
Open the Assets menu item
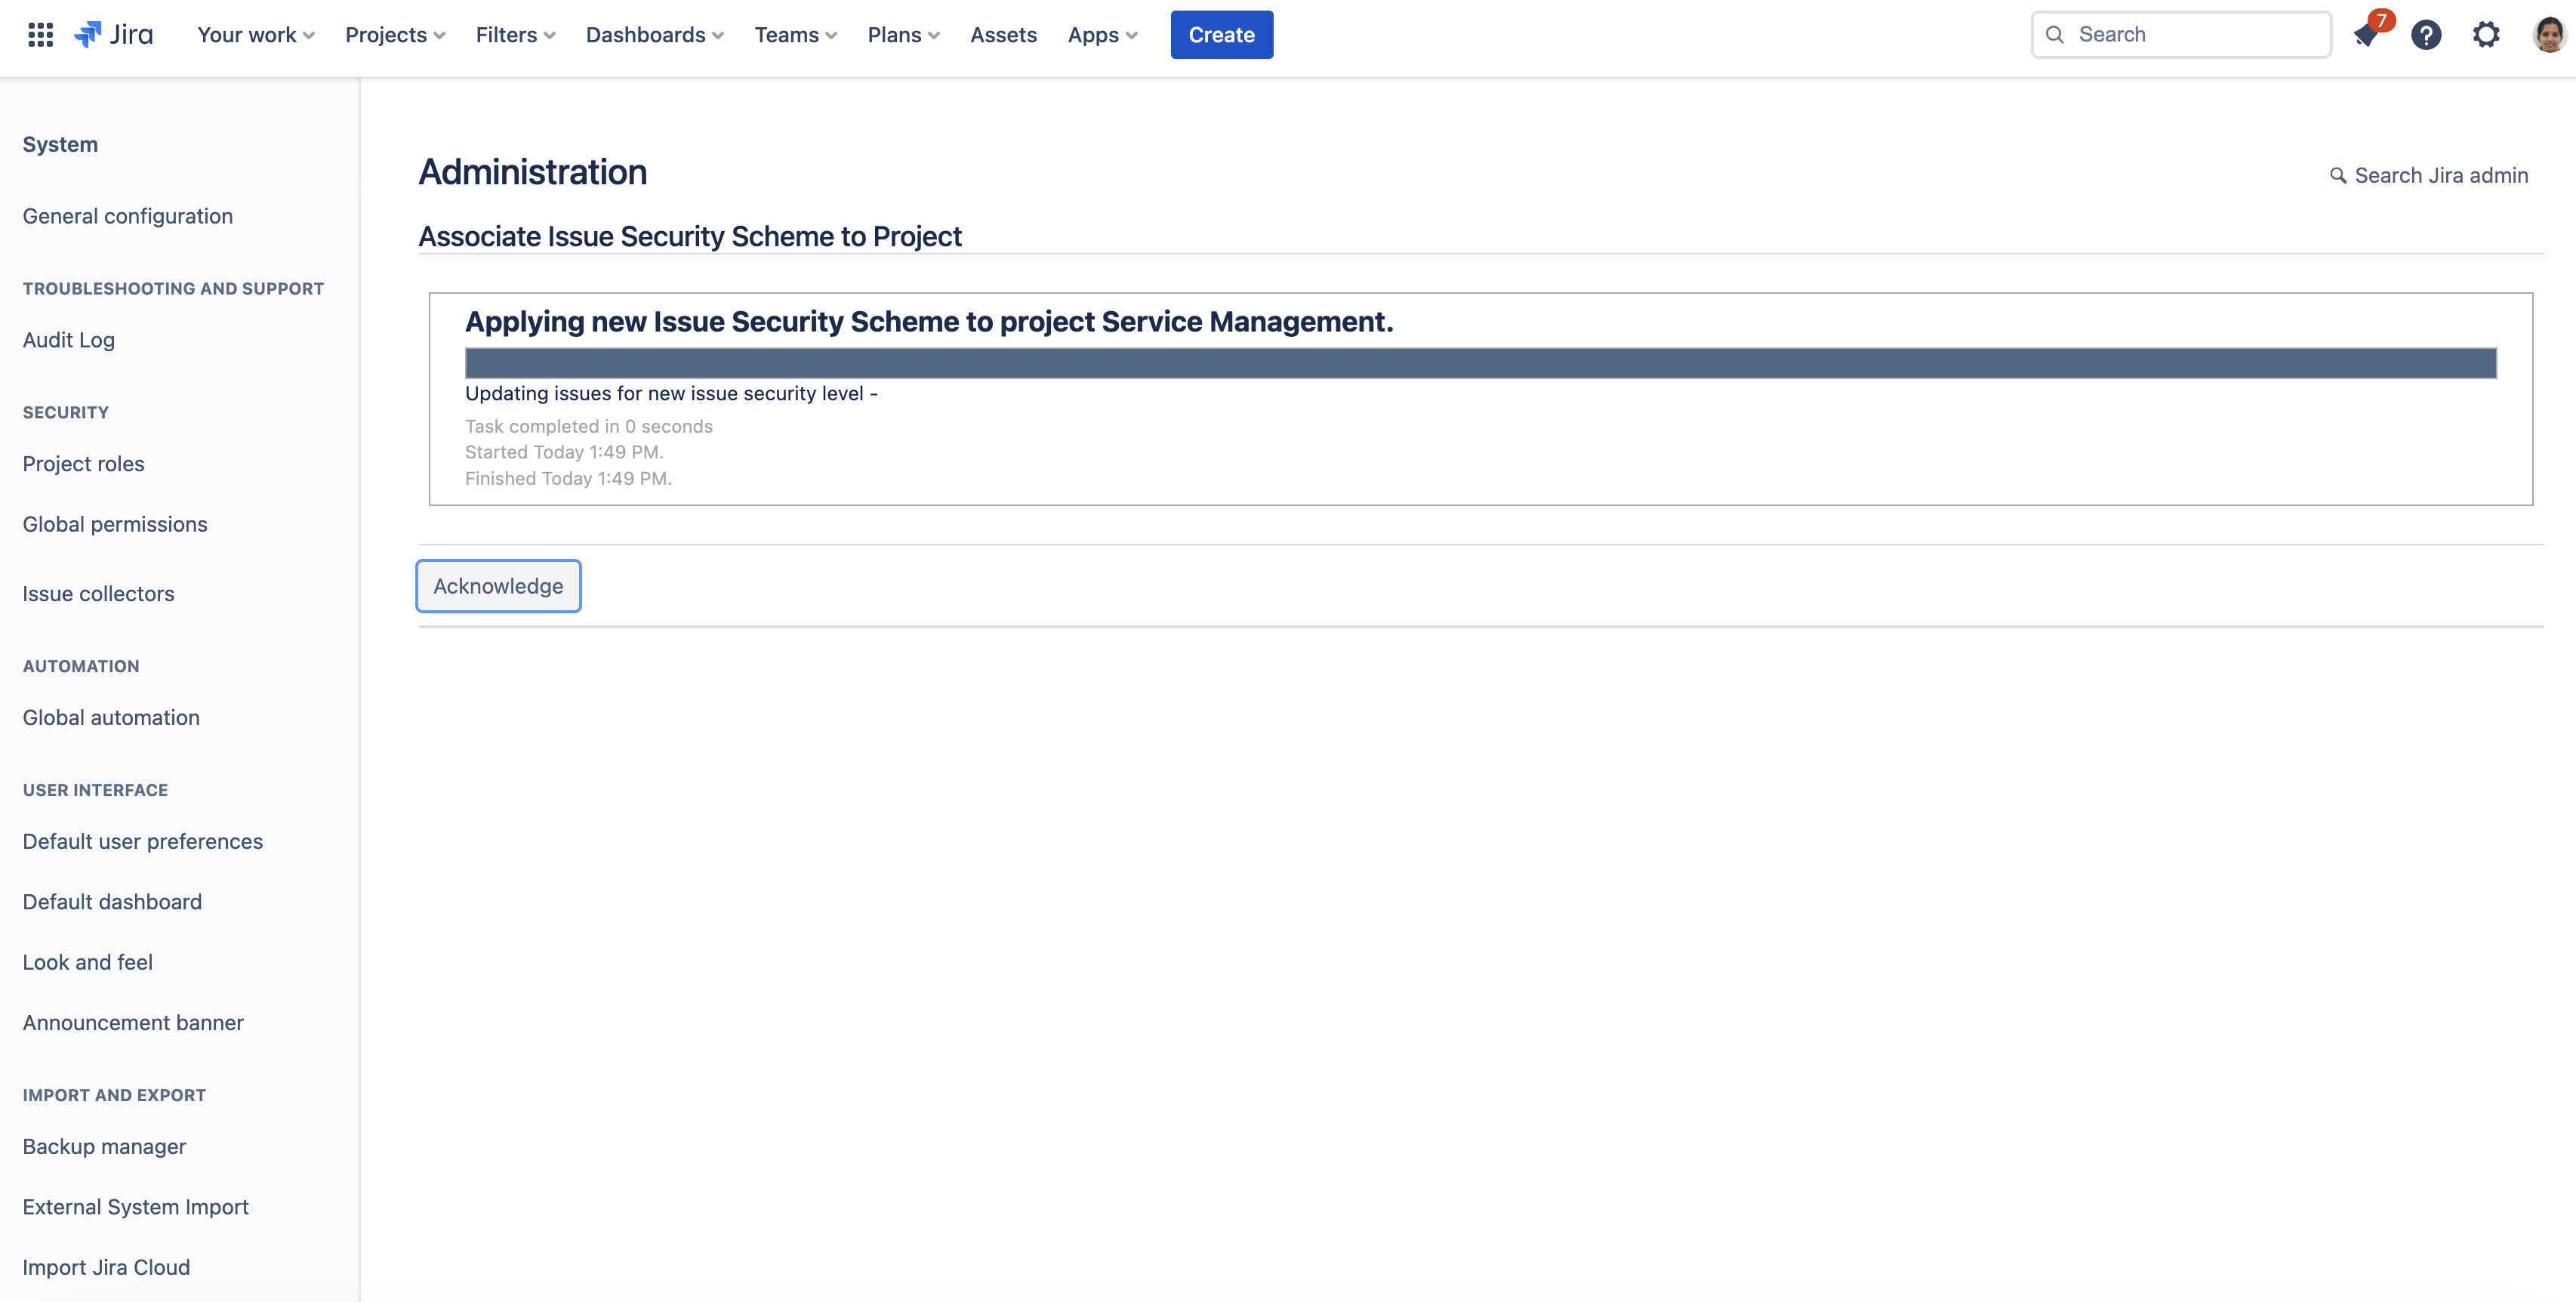pyautogui.click(x=1003, y=35)
